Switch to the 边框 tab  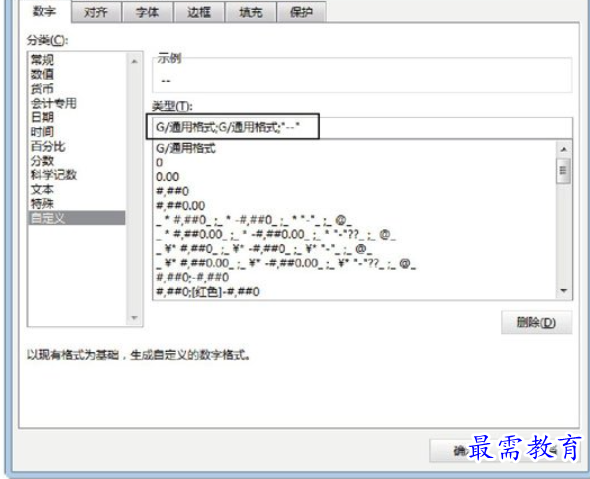click(199, 12)
